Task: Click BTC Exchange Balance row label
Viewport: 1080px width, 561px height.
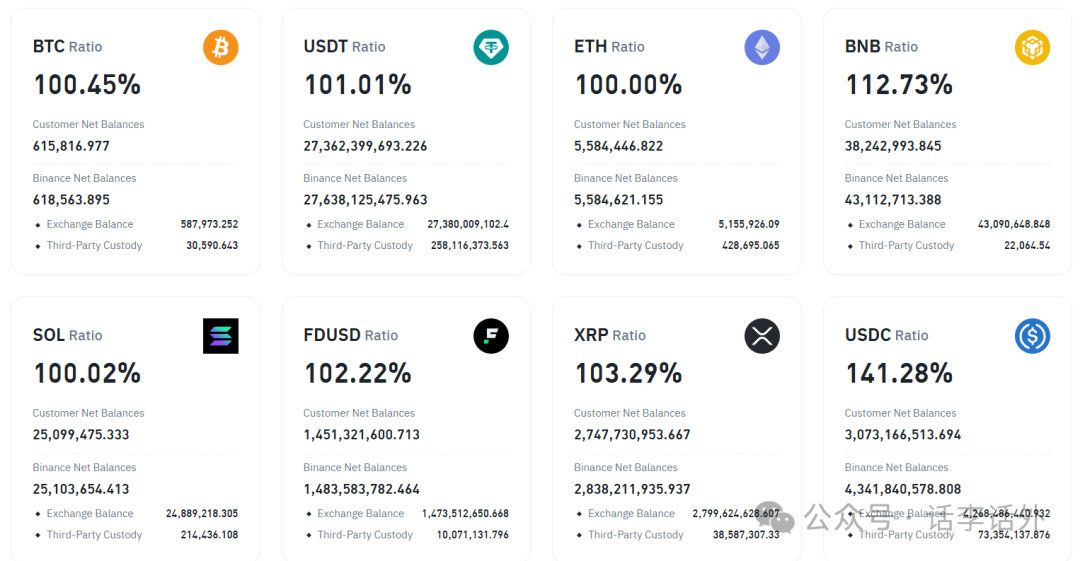Action: coord(90,225)
